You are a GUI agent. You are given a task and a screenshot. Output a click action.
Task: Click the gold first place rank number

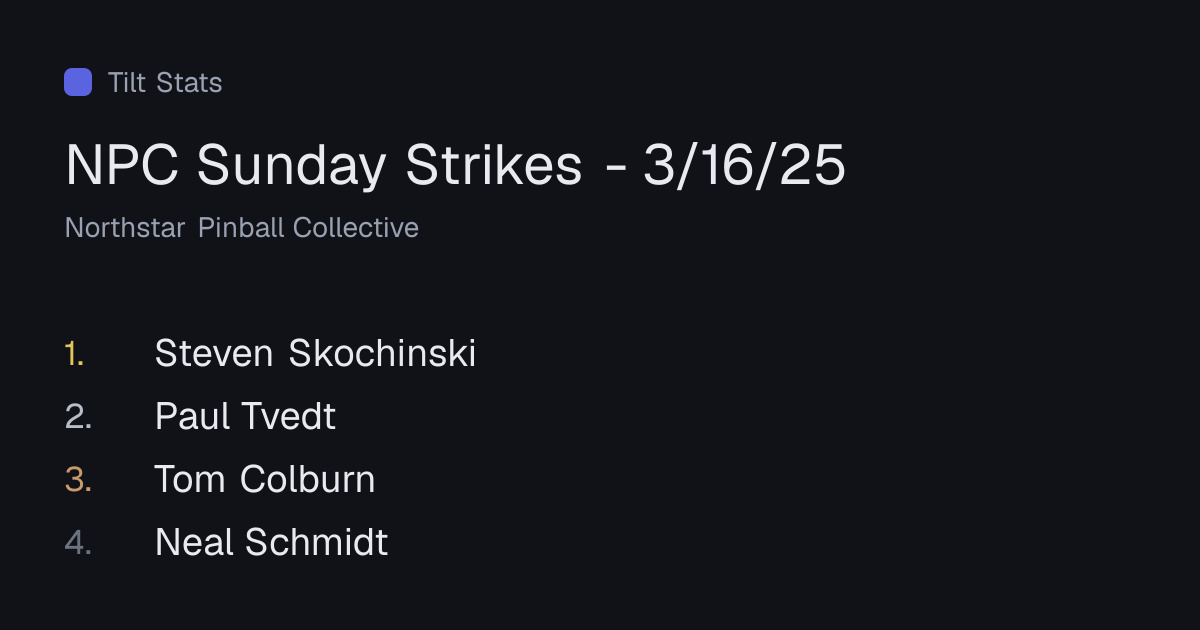(x=74, y=353)
